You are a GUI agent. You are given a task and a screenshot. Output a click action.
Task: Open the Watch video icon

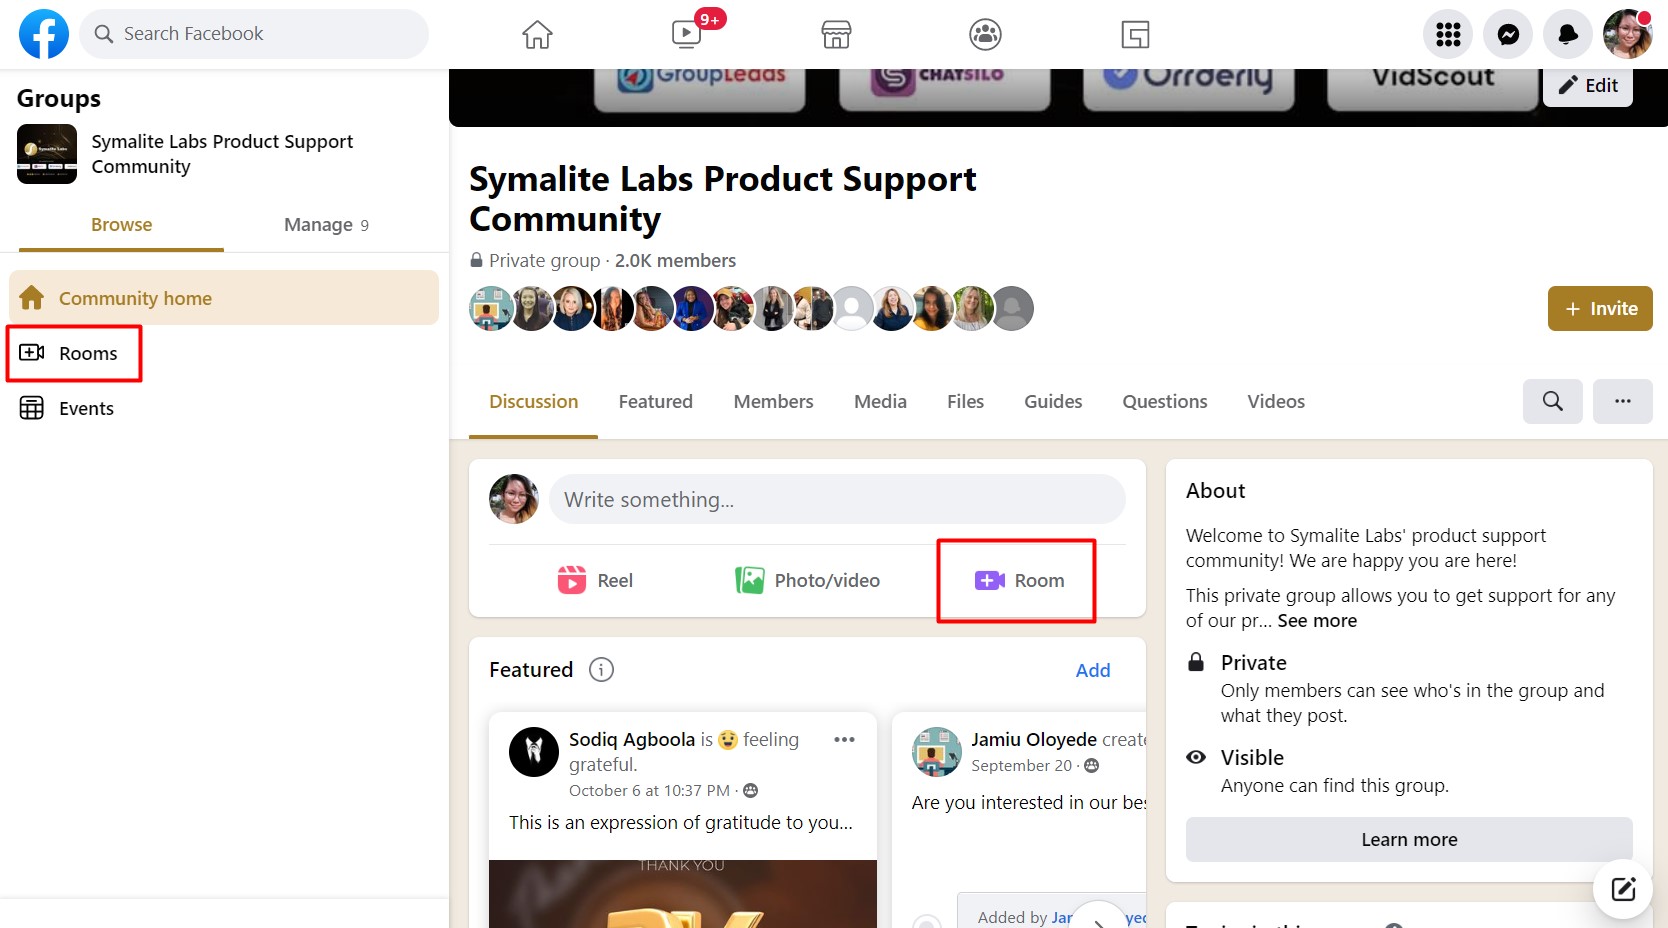(x=687, y=35)
